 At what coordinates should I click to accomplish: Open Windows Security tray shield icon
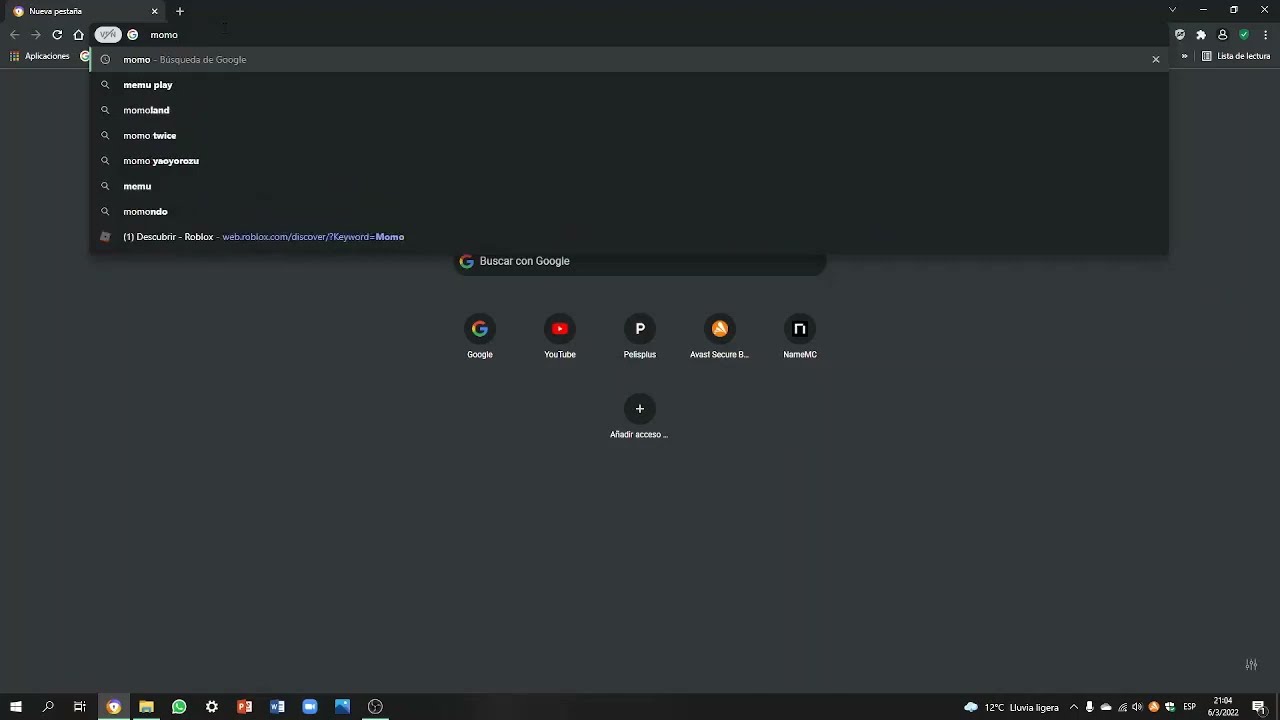[1170, 707]
